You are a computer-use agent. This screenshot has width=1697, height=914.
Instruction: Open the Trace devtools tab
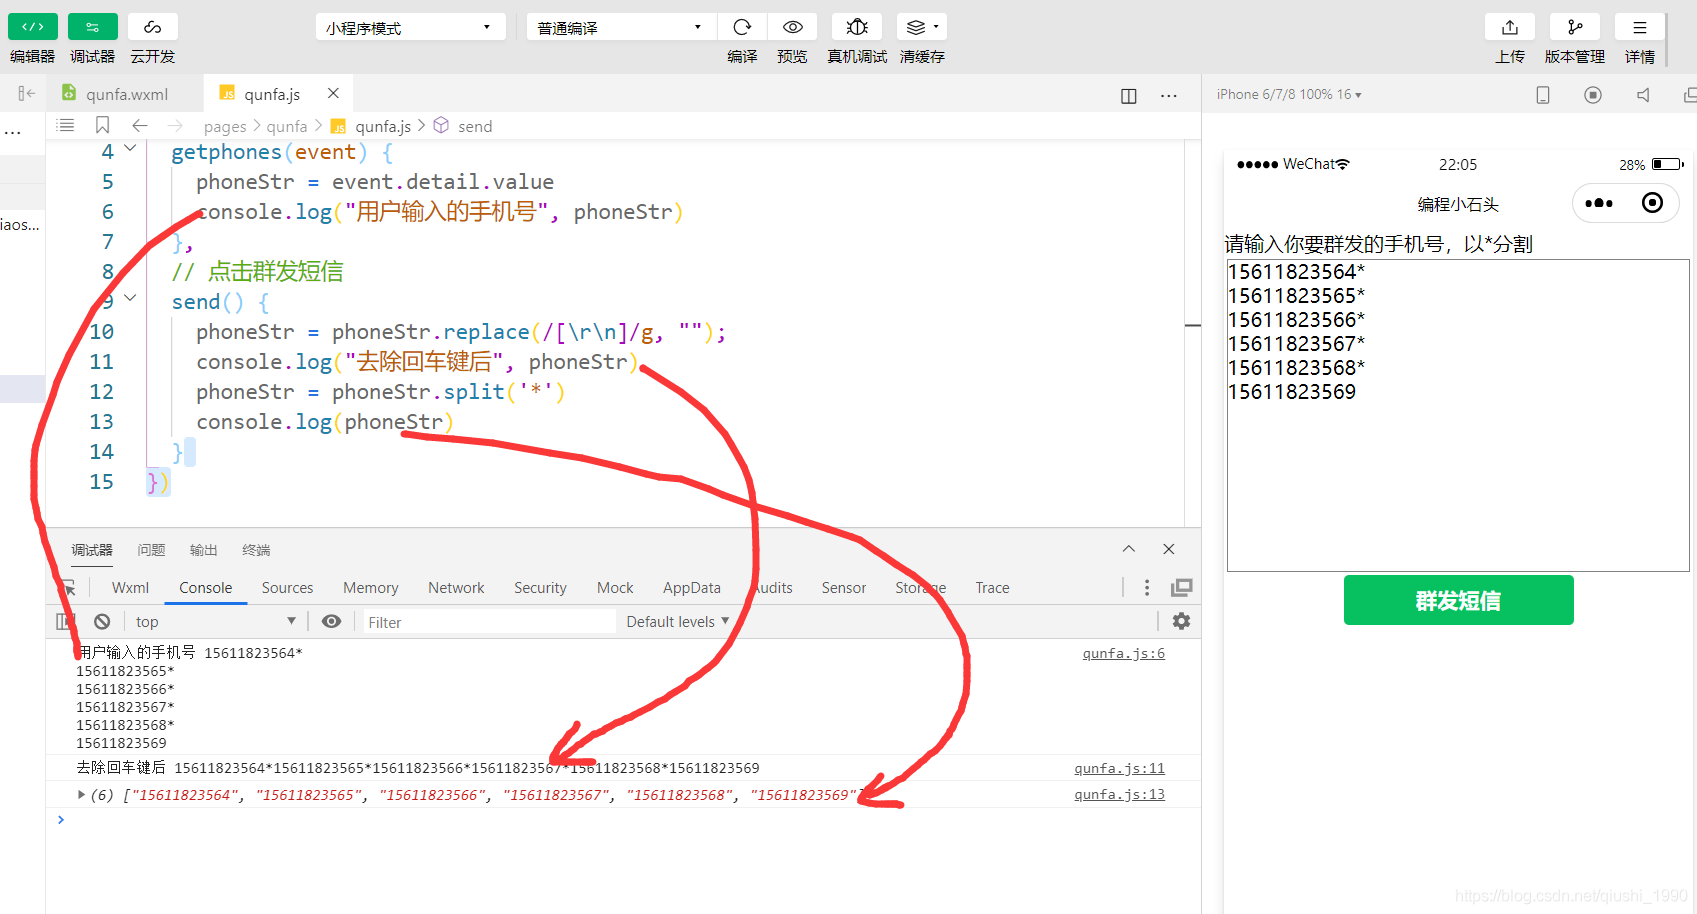(992, 588)
